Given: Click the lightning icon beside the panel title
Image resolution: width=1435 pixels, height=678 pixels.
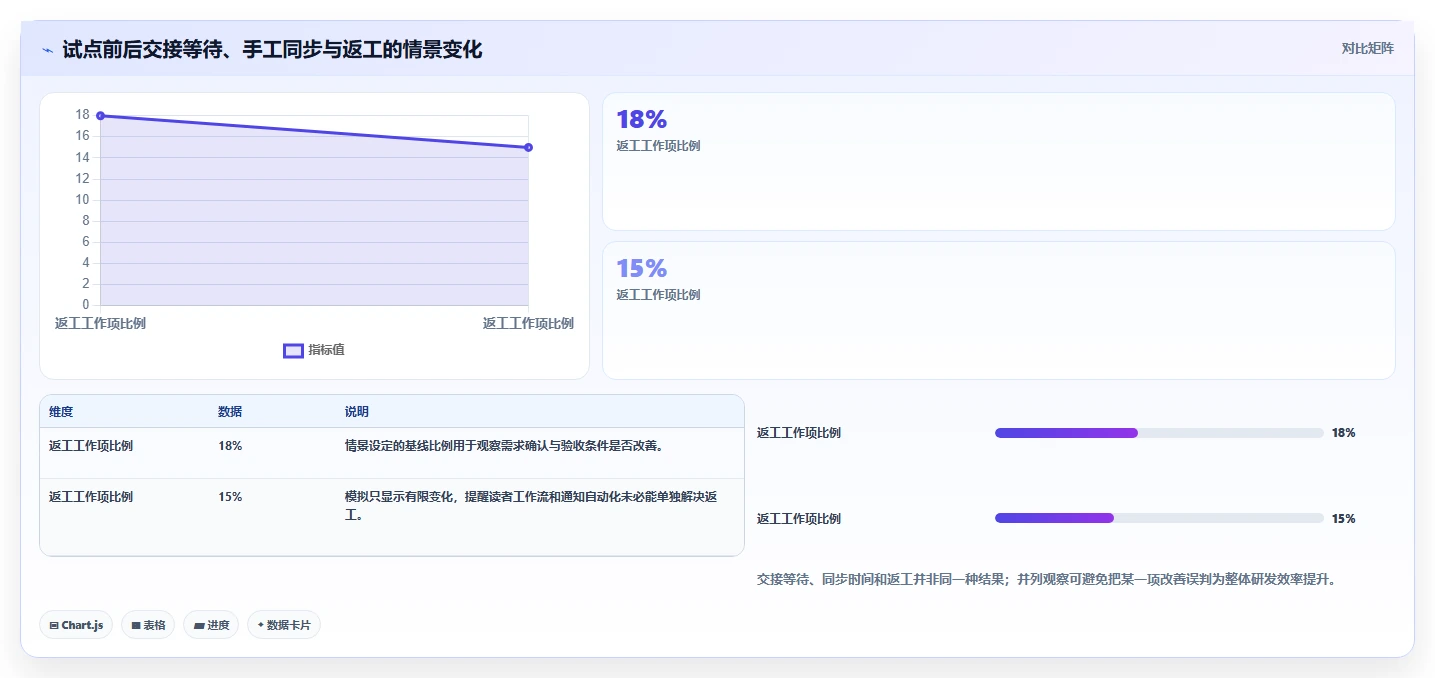Looking at the screenshot, I should tap(47, 50).
